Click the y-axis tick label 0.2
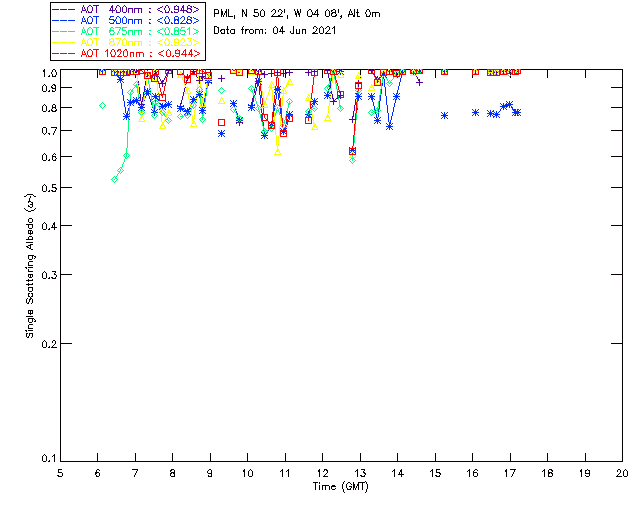The width and height of the screenshot is (640, 512). pyautogui.click(x=45, y=343)
